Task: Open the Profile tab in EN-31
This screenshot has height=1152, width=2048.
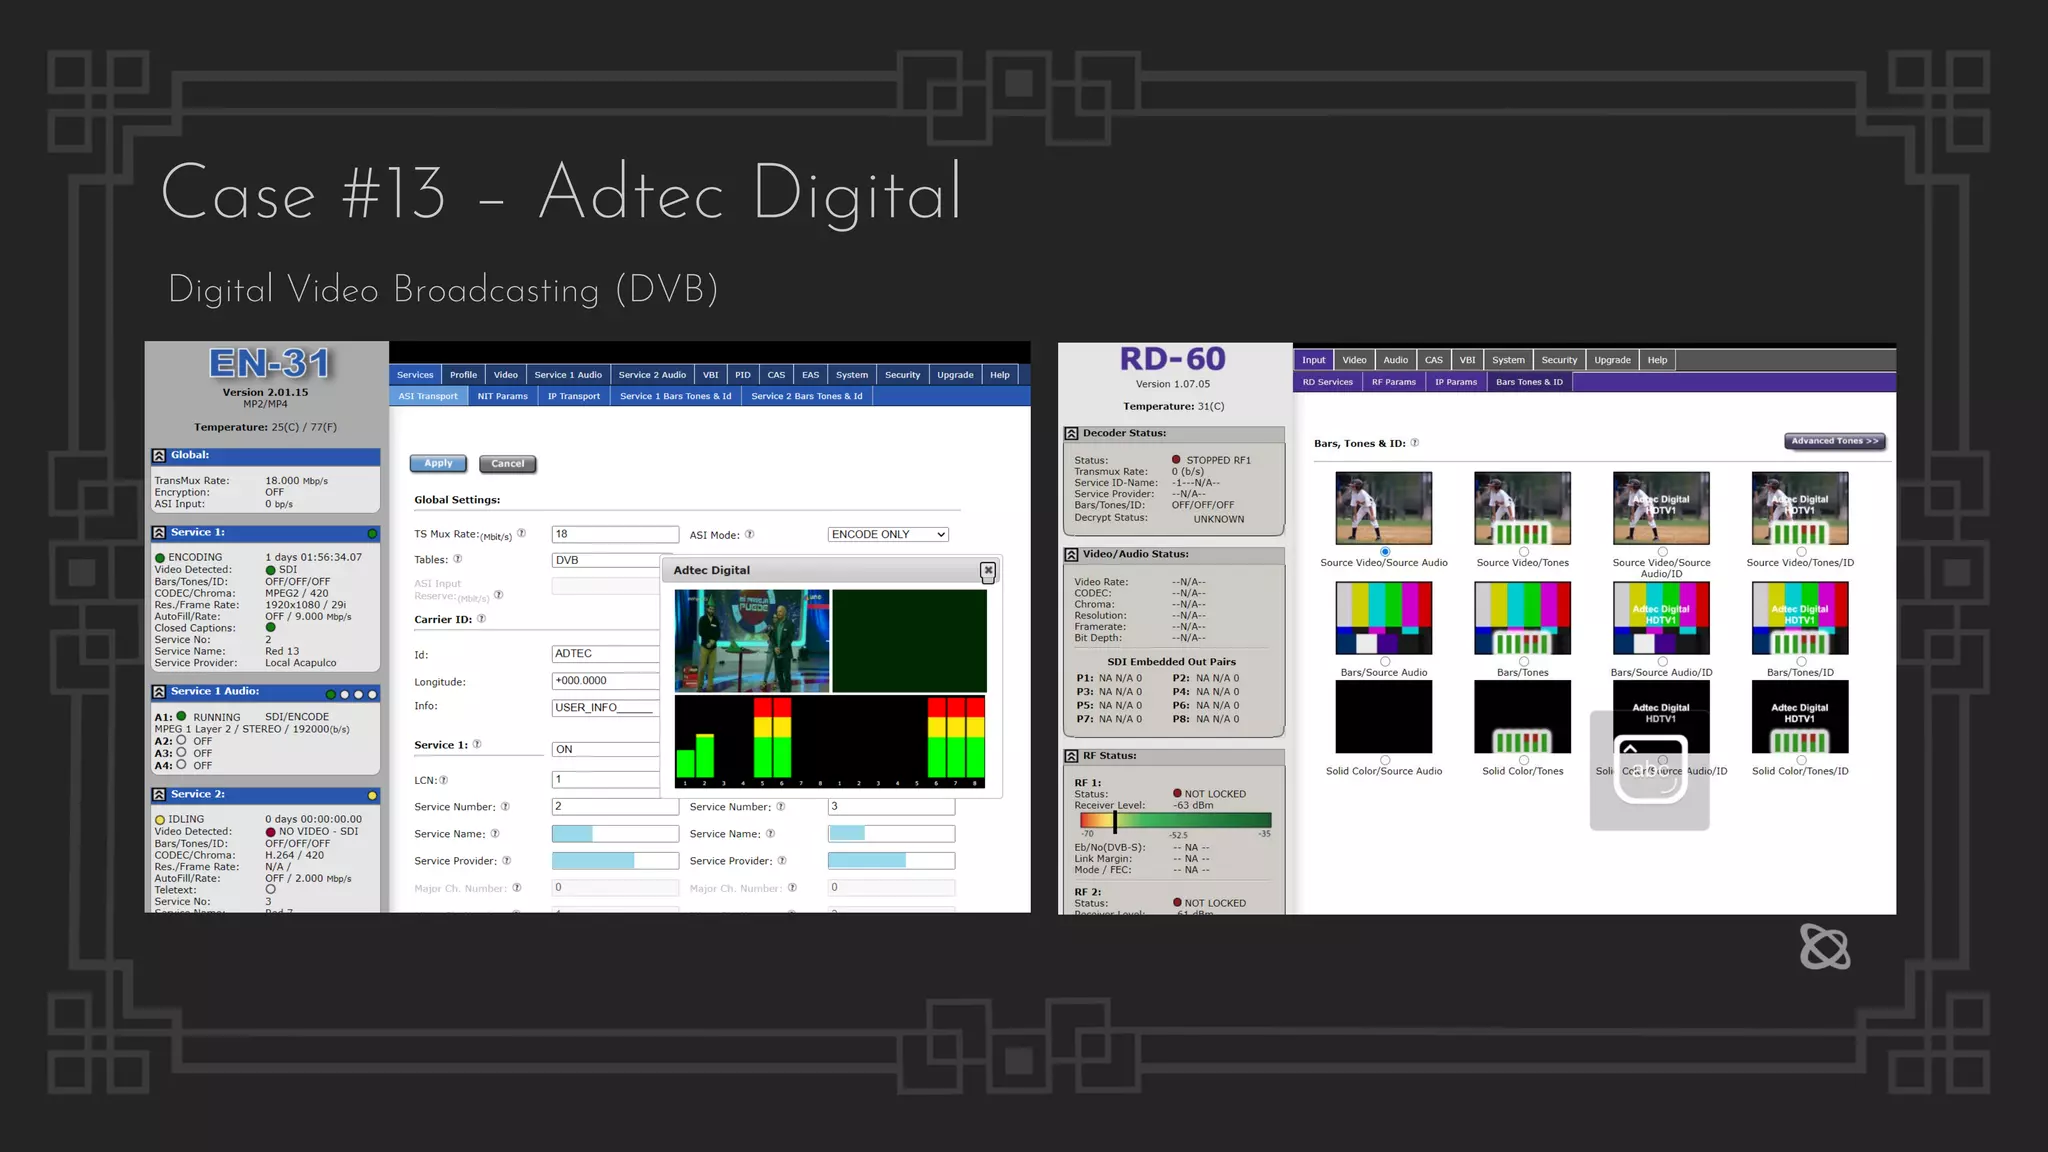Action: tap(463, 375)
